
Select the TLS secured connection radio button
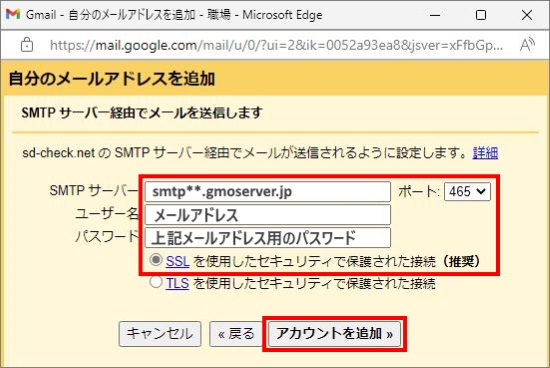pyautogui.click(x=156, y=282)
